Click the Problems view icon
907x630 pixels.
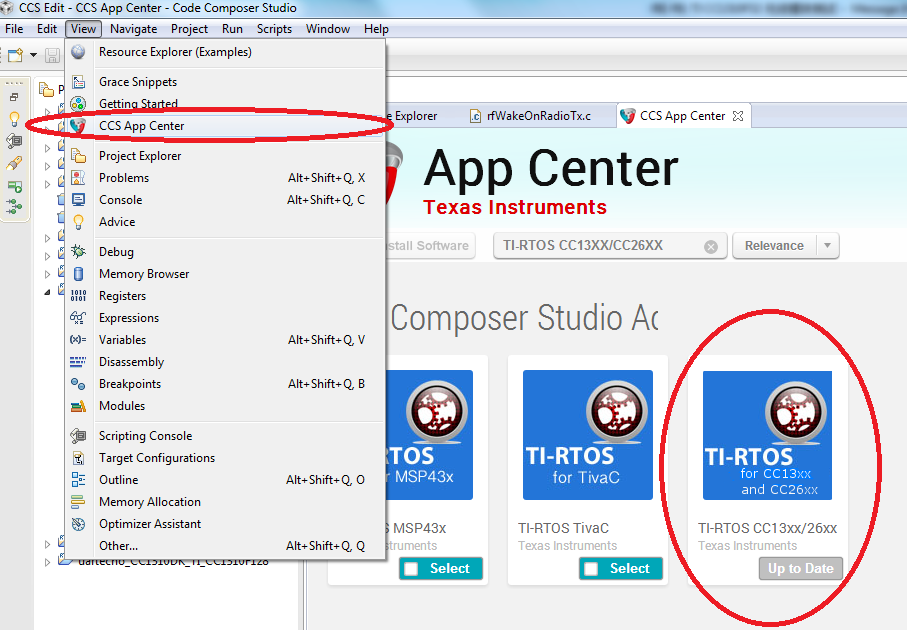[78, 178]
